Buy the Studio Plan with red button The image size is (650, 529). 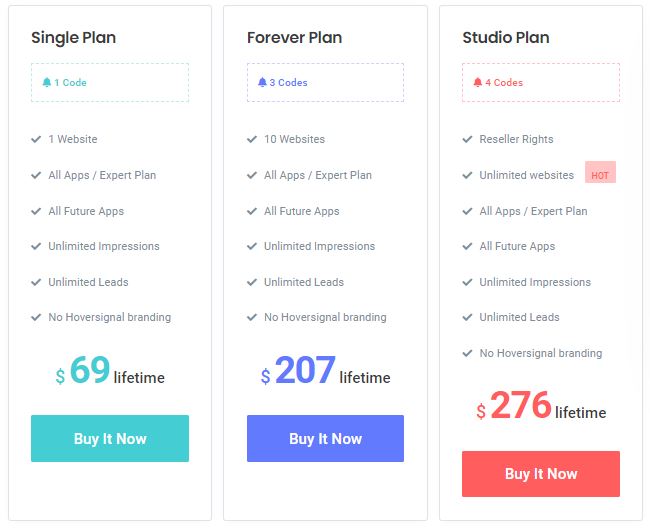pyautogui.click(x=541, y=473)
